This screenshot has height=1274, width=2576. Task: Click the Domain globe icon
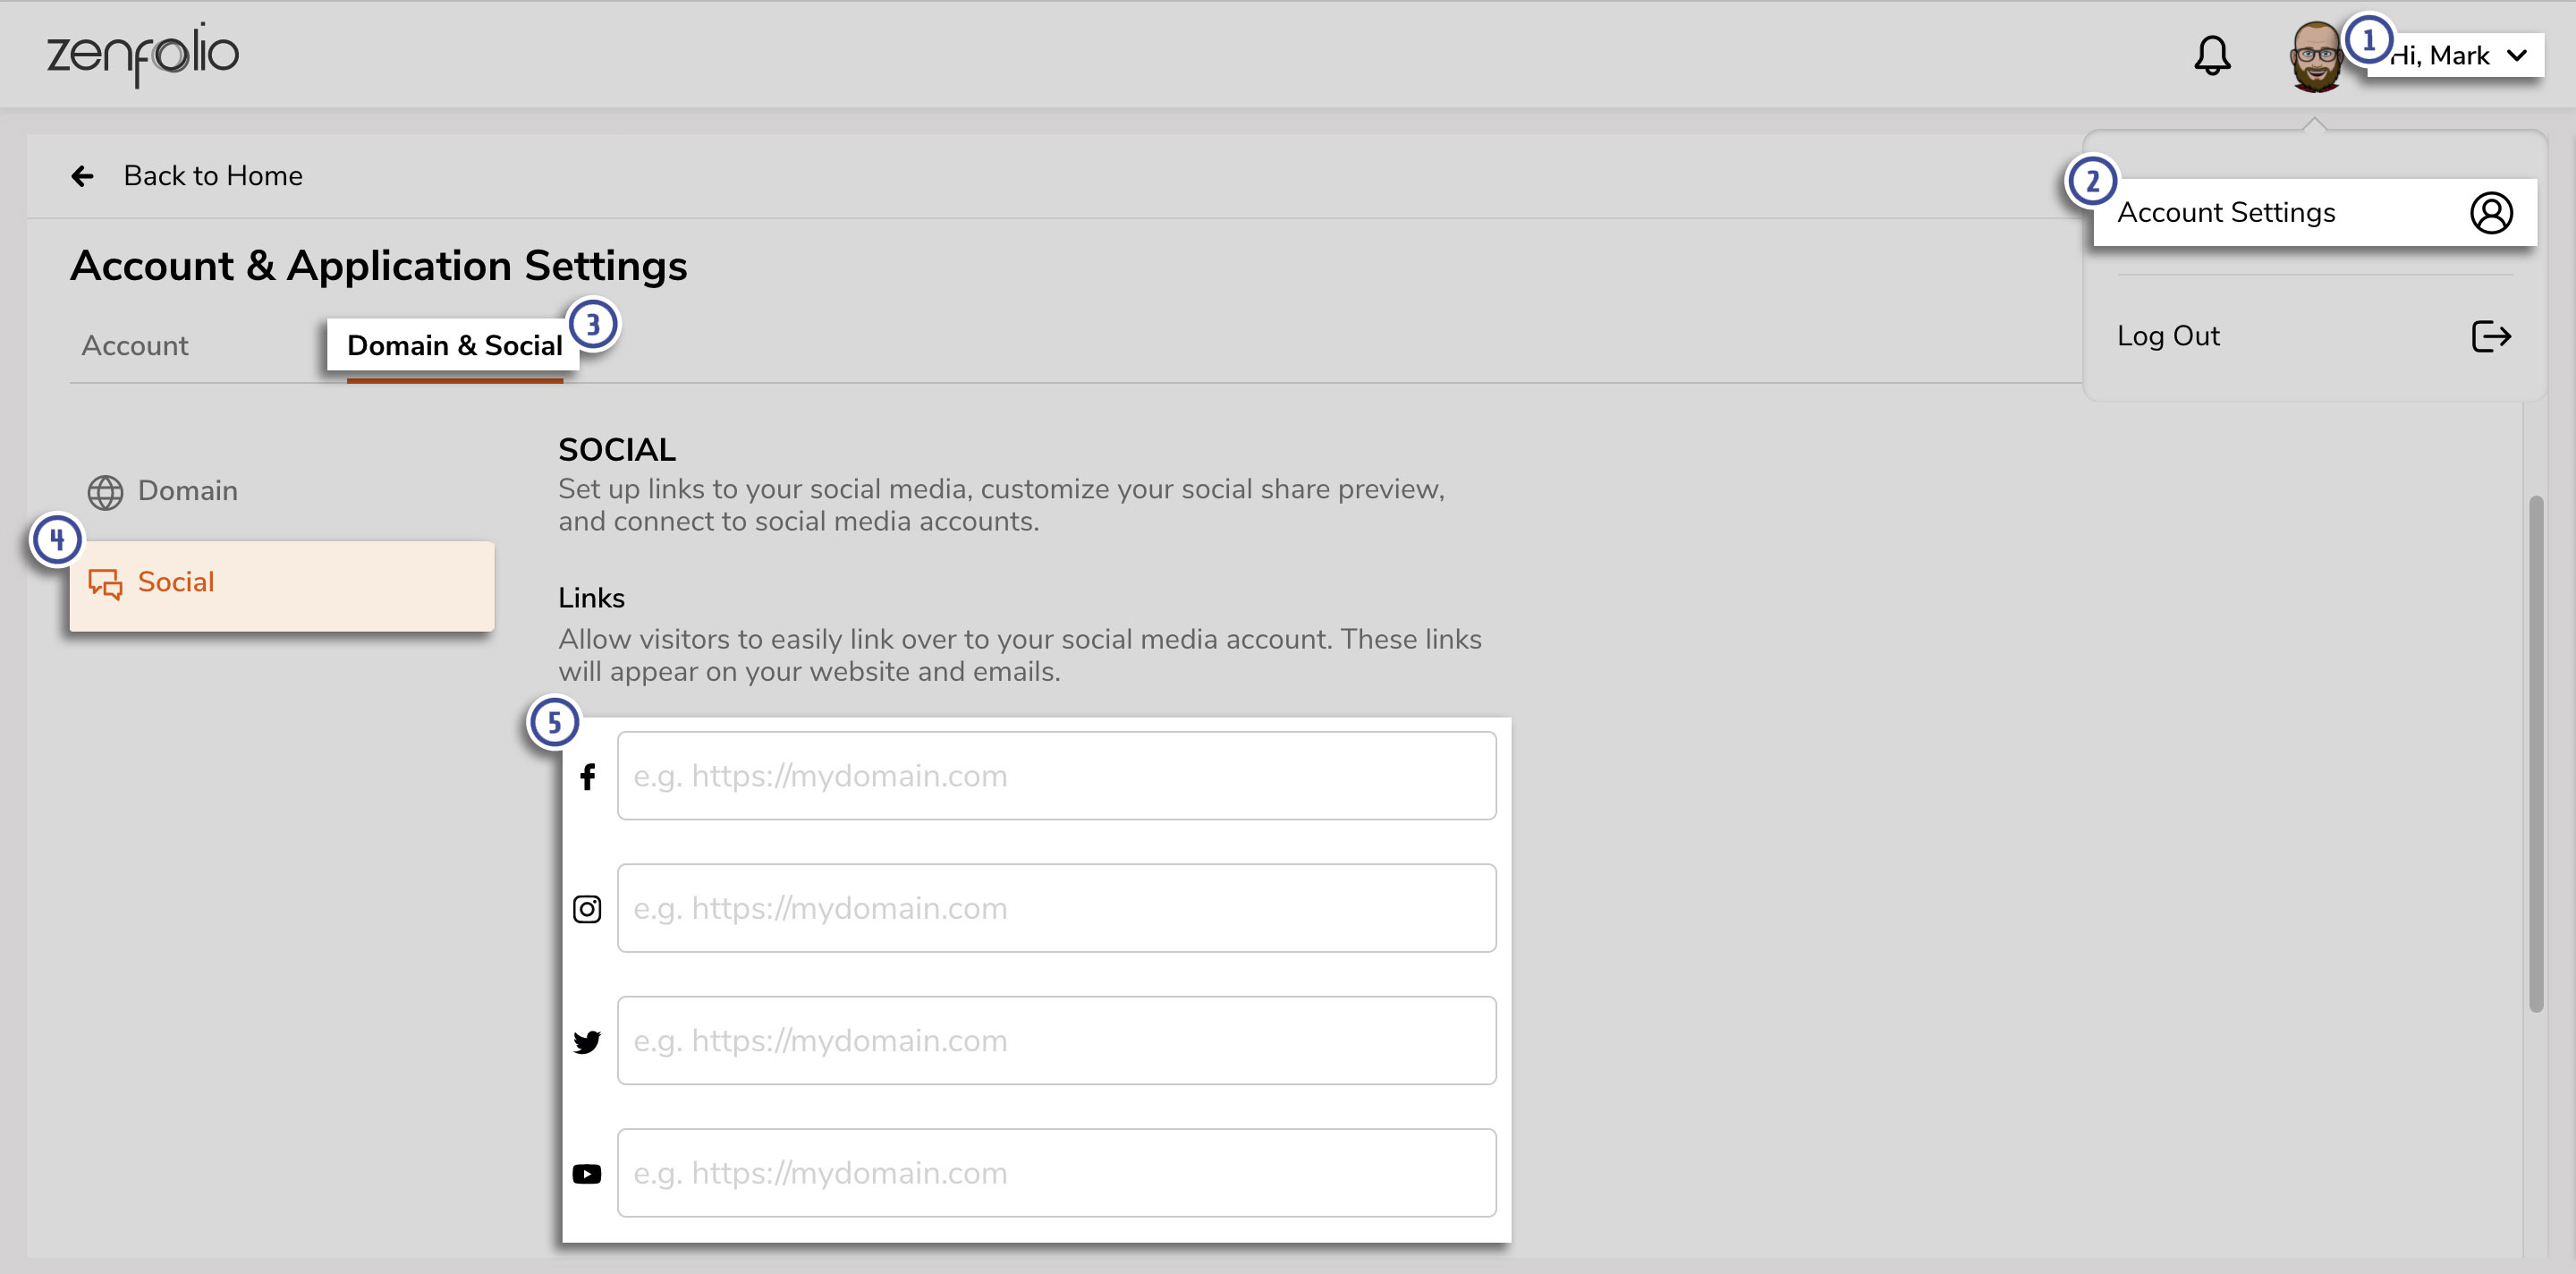coord(105,492)
